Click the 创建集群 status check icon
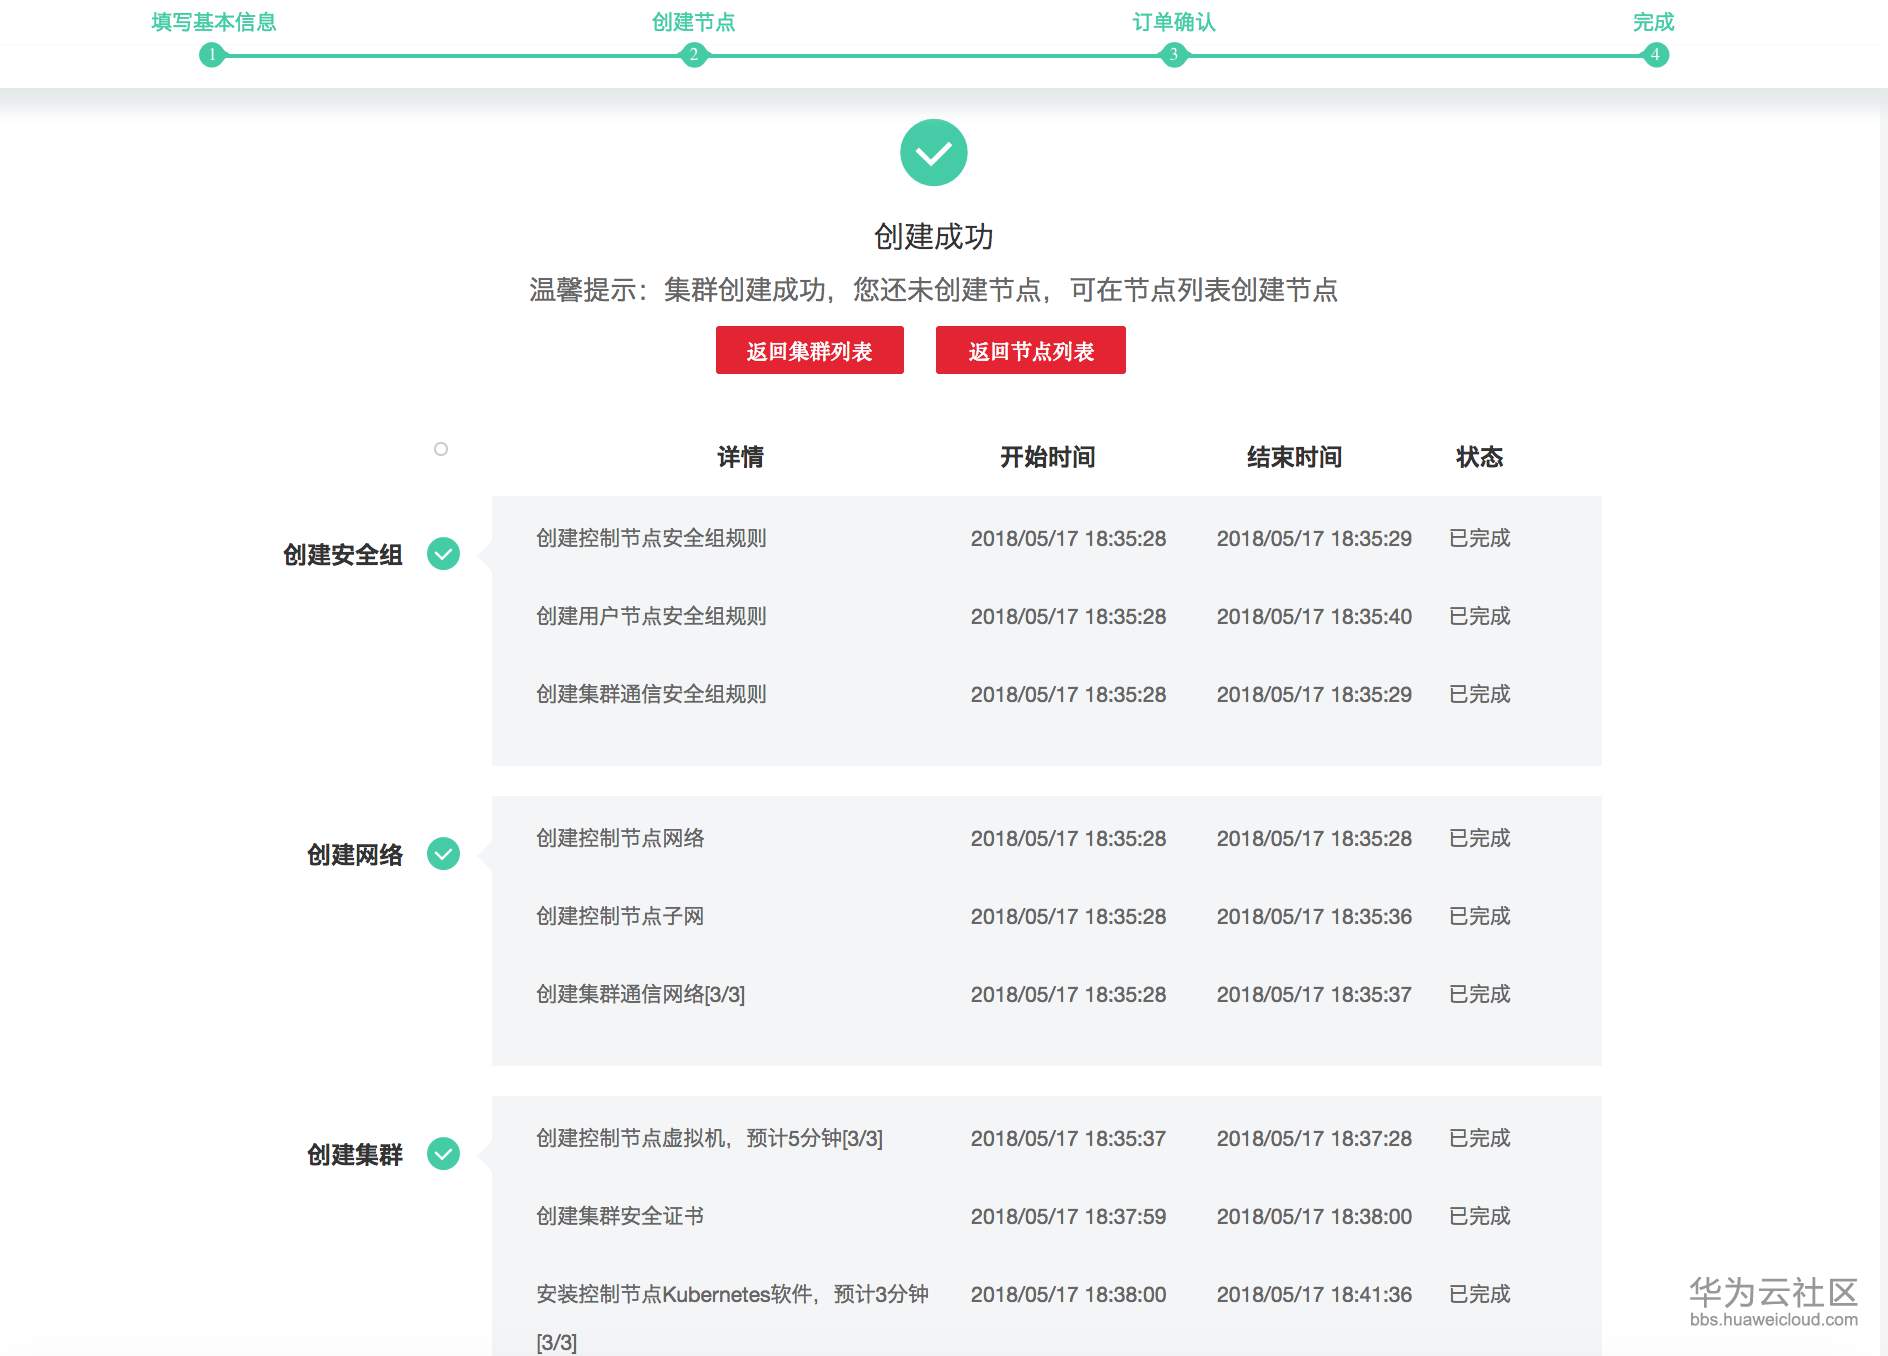This screenshot has width=1888, height=1356. pos(441,1155)
